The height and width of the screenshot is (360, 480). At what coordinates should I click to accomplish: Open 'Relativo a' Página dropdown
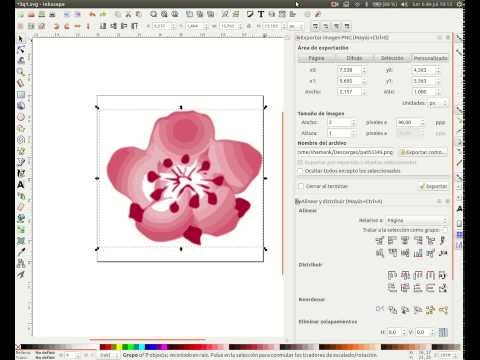[x=416, y=220]
